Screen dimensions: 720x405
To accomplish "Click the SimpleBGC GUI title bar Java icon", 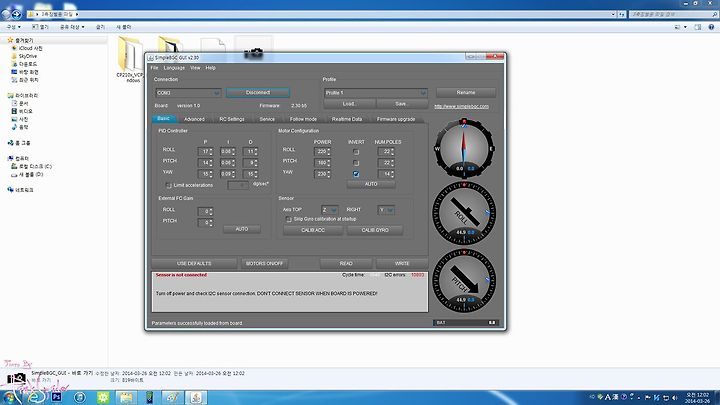I will (150, 57).
